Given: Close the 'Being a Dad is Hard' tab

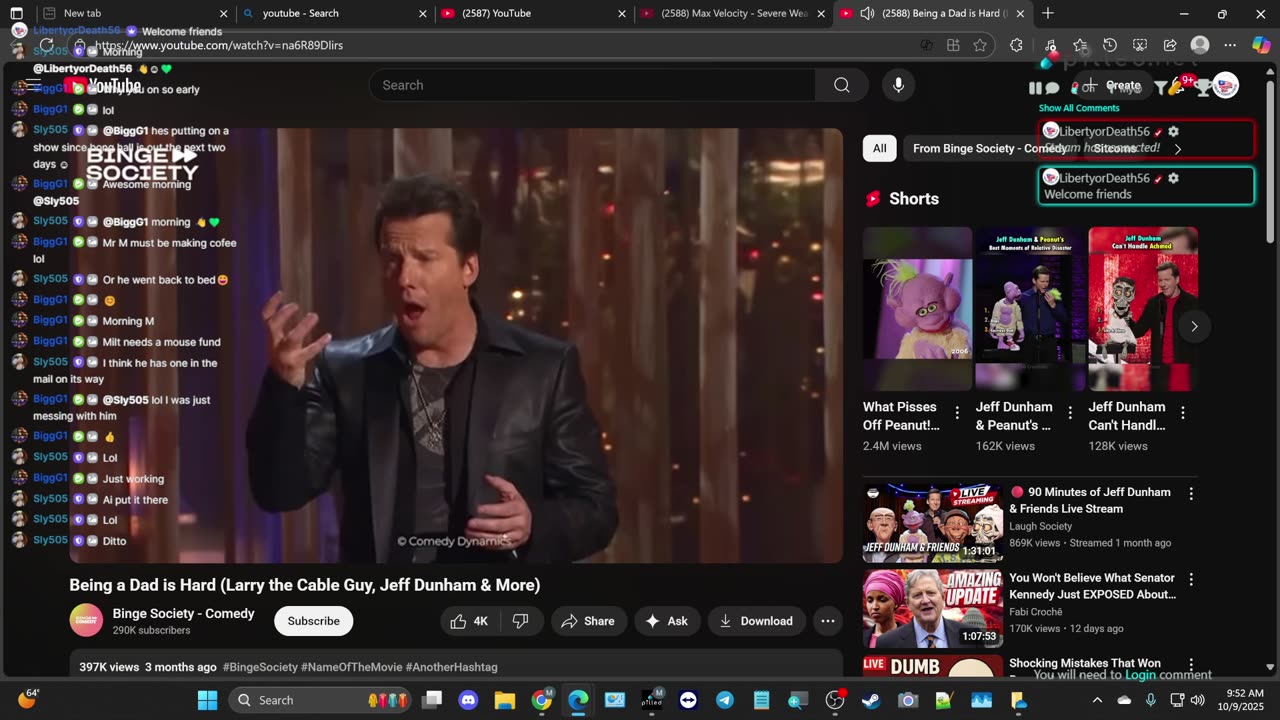Looking at the screenshot, I should click(1020, 13).
